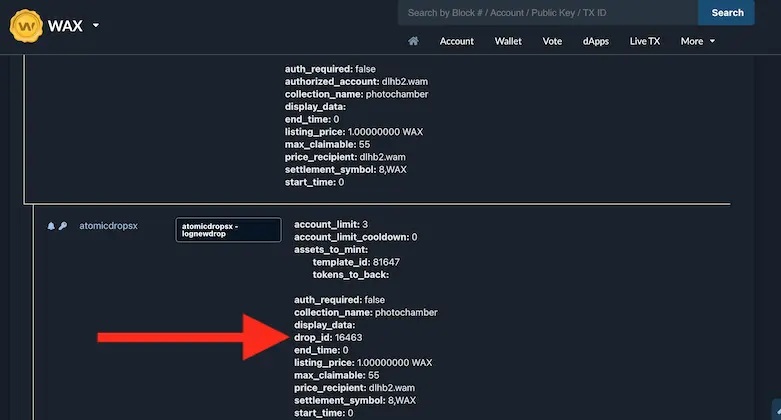Open the atomicdropsx account link
This screenshot has height=420, width=781.
click(x=108, y=226)
